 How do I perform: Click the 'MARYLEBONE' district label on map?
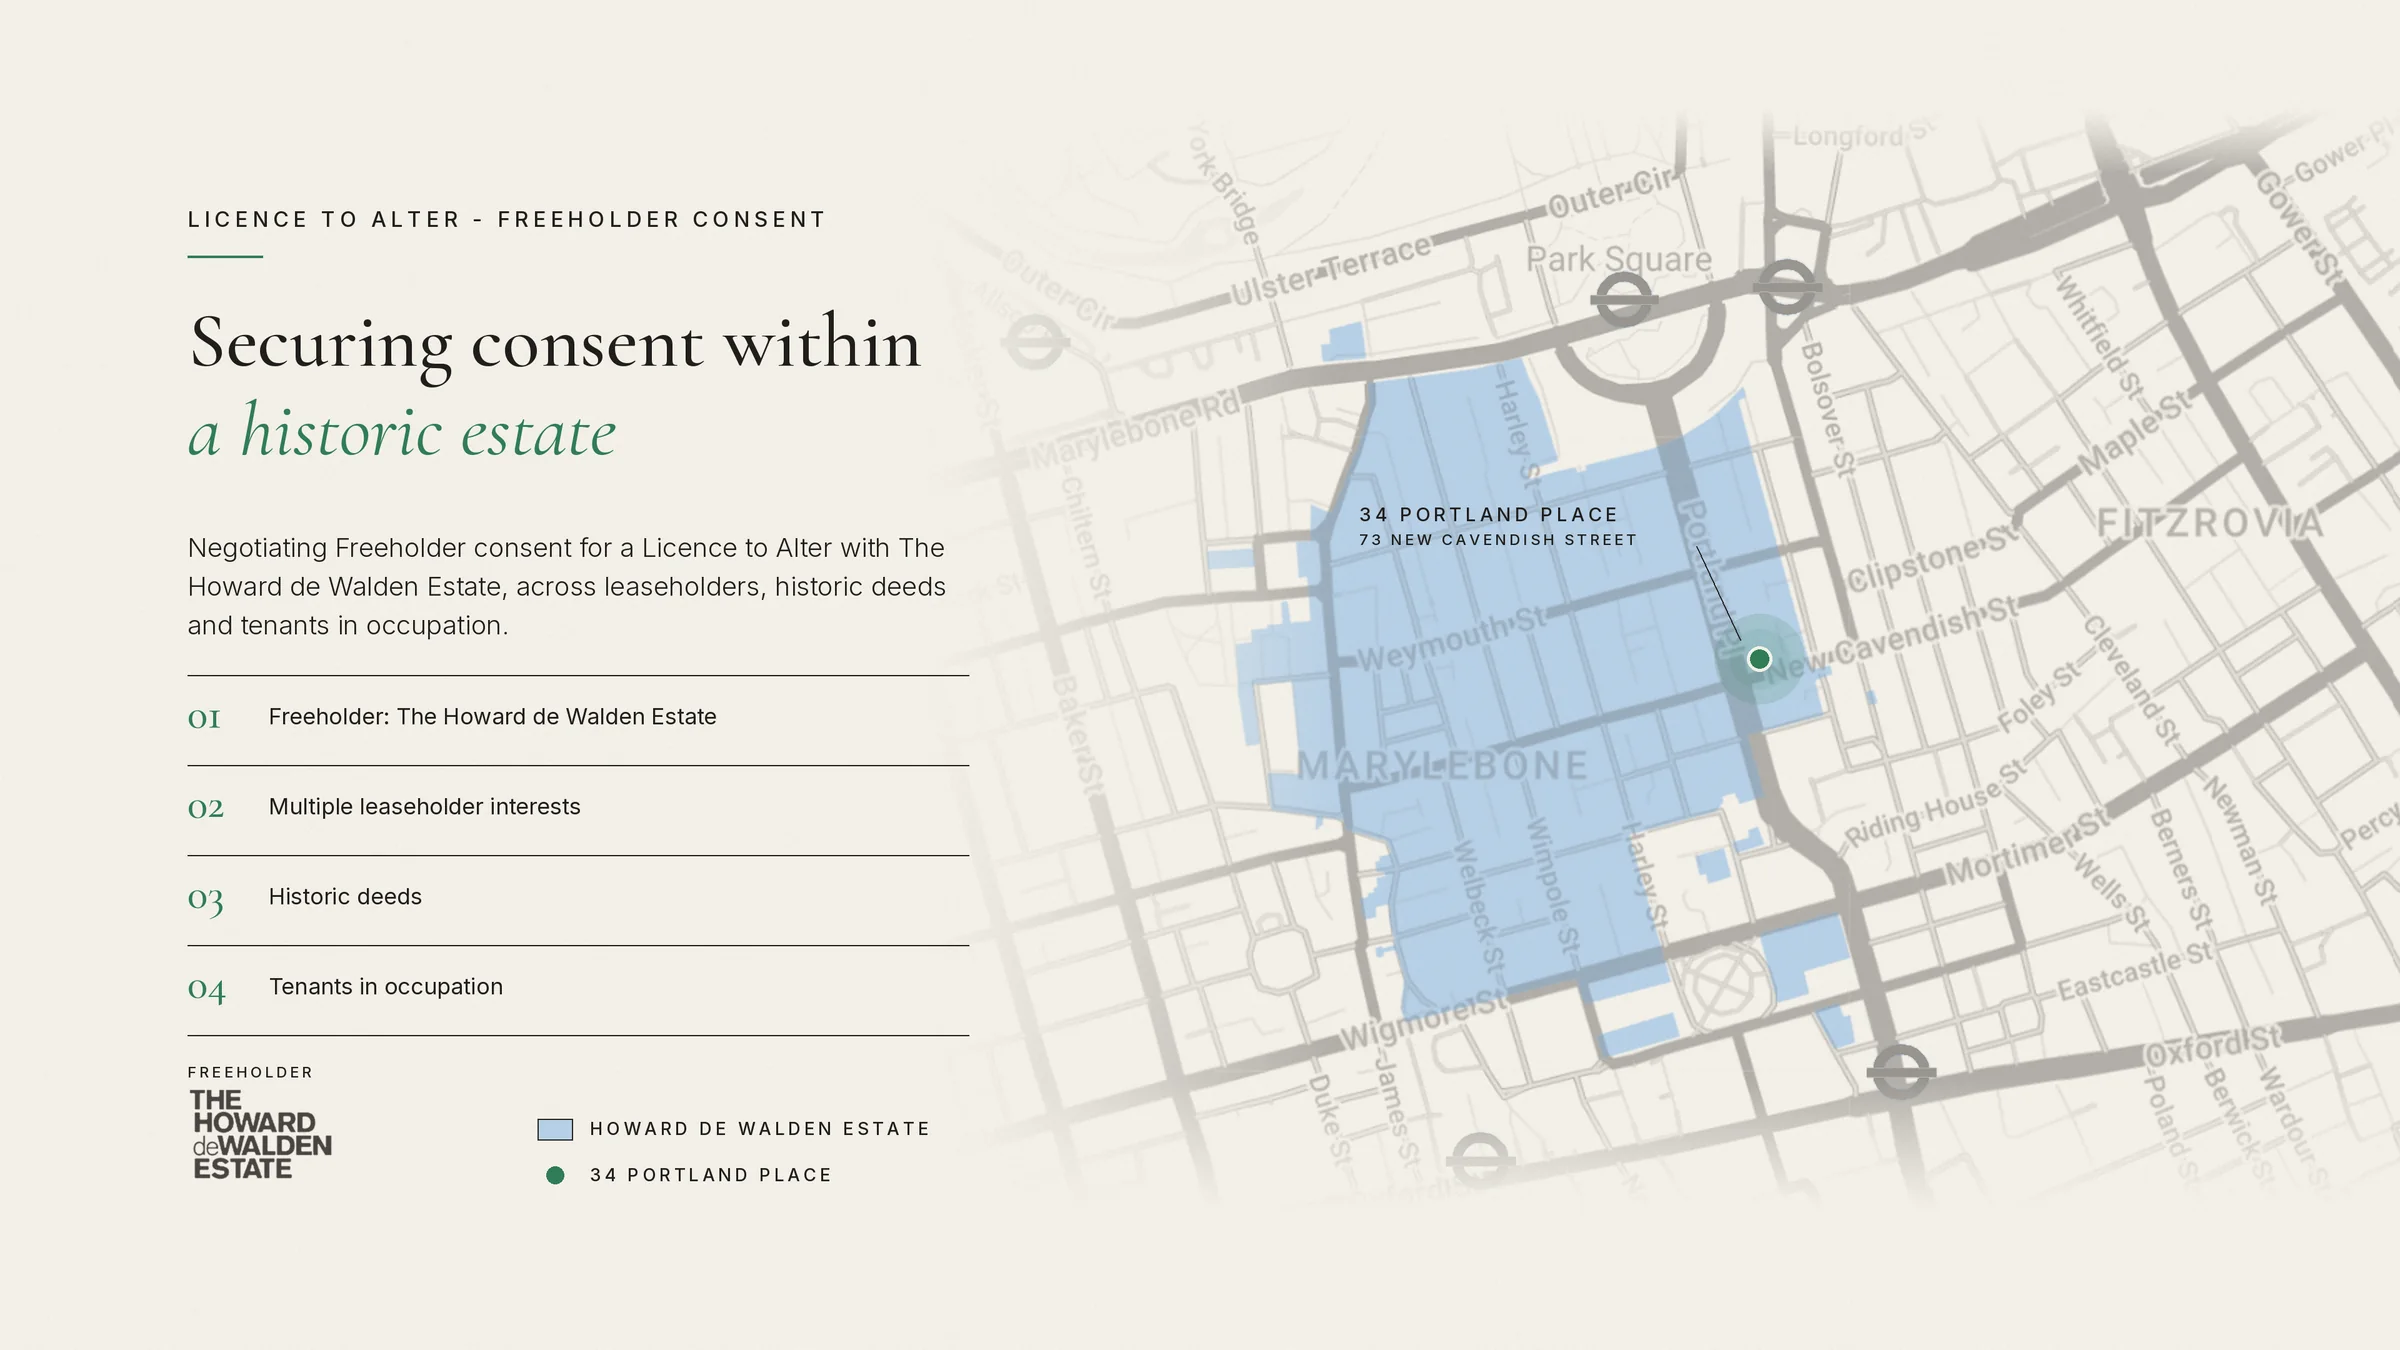point(1442,766)
